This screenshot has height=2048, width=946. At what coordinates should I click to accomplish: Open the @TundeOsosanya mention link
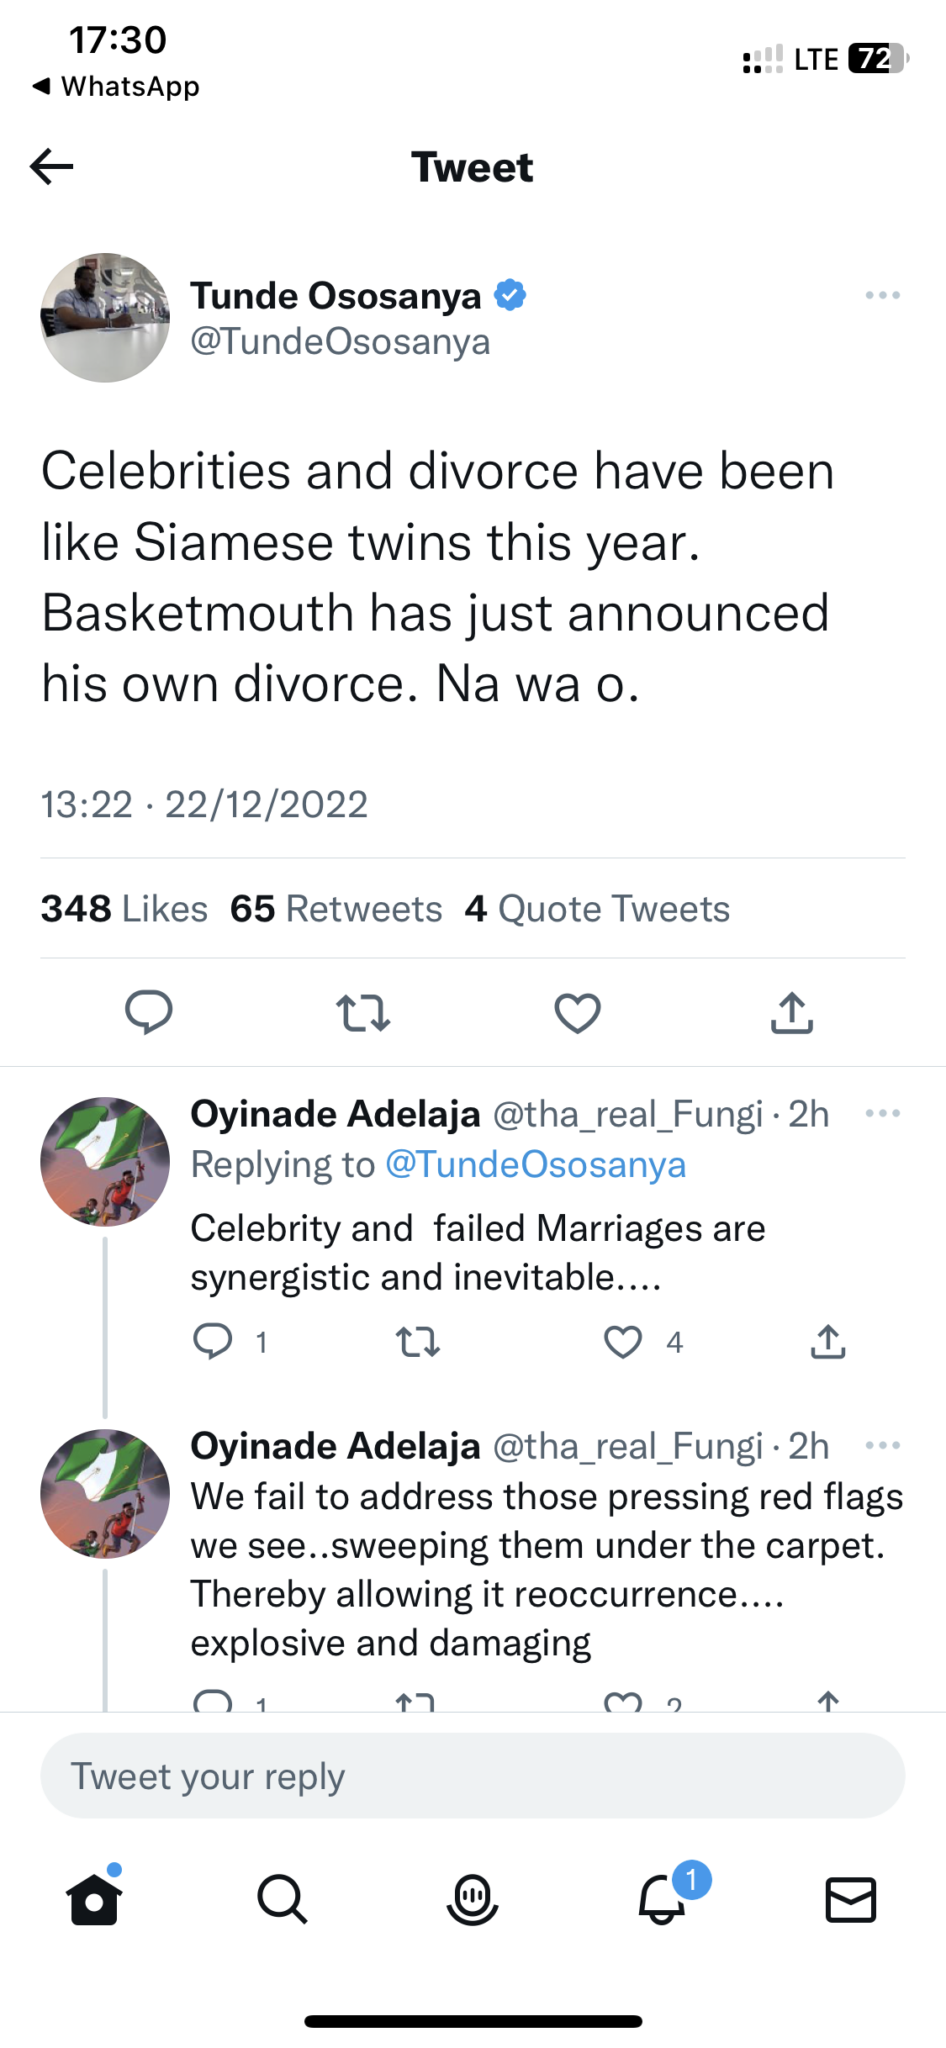pyautogui.click(x=536, y=1165)
